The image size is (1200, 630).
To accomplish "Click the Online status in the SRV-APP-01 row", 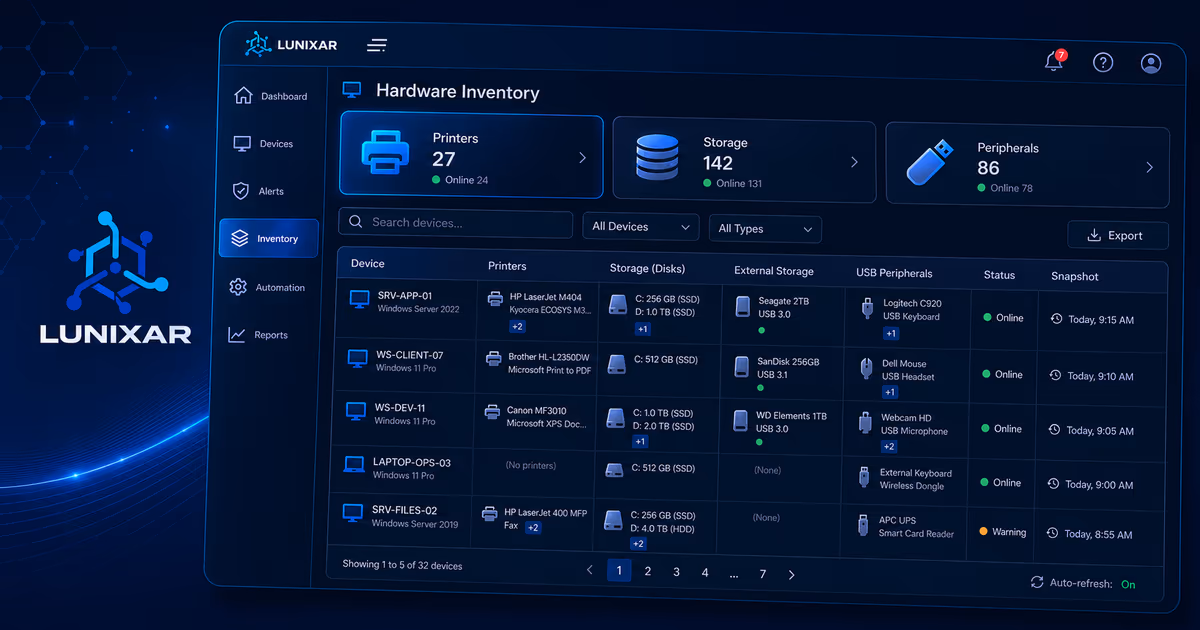I will pos(1003,318).
